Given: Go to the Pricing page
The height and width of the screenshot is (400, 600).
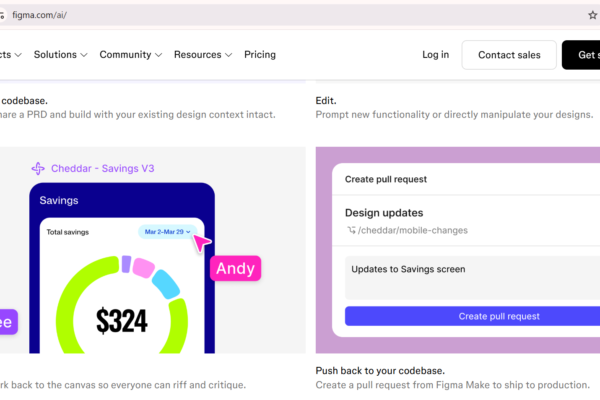Looking at the screenshot, I should (x=260, y=55).
